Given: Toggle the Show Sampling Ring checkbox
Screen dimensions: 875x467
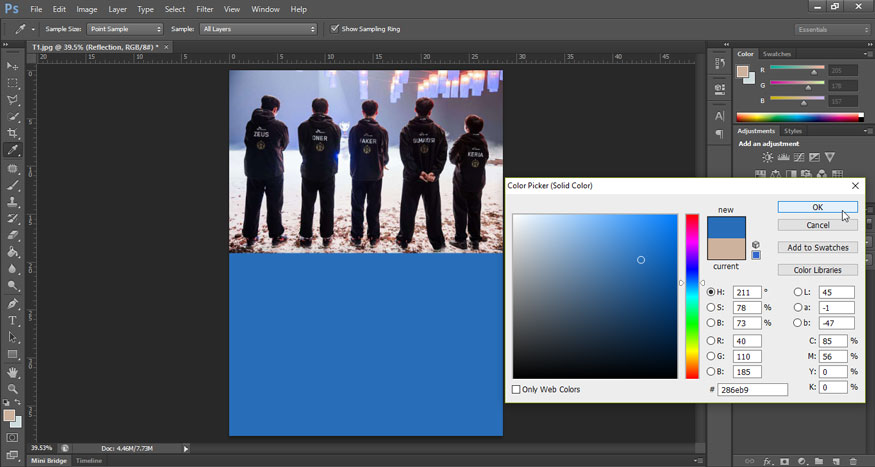Looking at the screenshot, I should (x=335, y=29).
